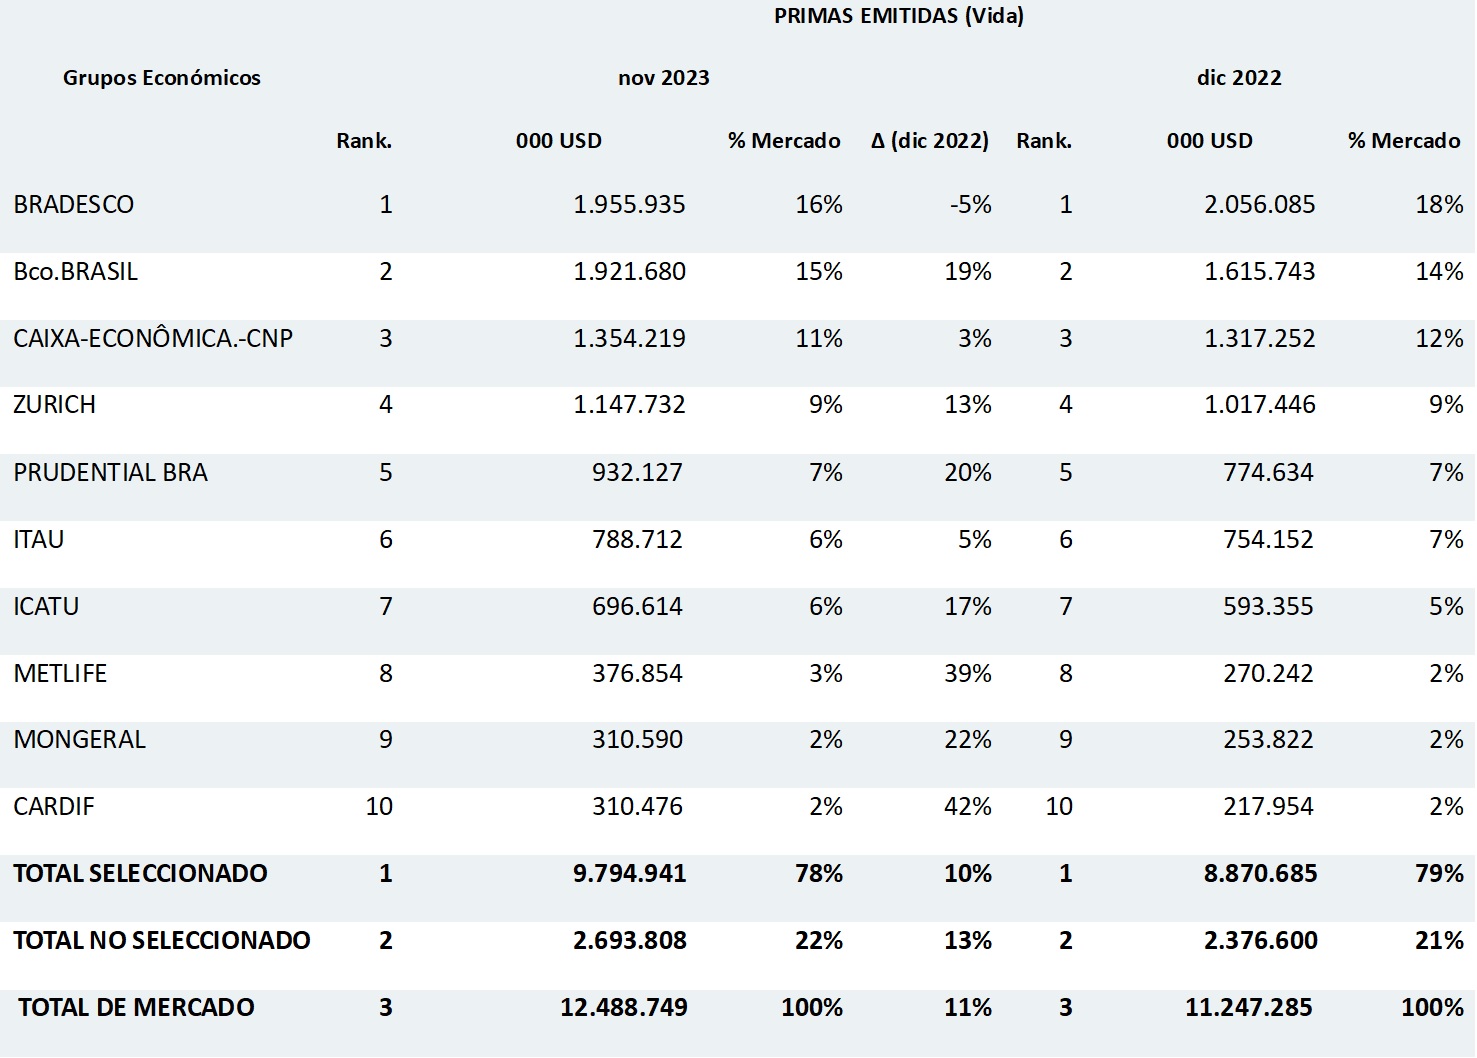Viewport: 1477px width, 1058px height.
Task: Click Icatu's value 696.614
Action: [637, 606]
